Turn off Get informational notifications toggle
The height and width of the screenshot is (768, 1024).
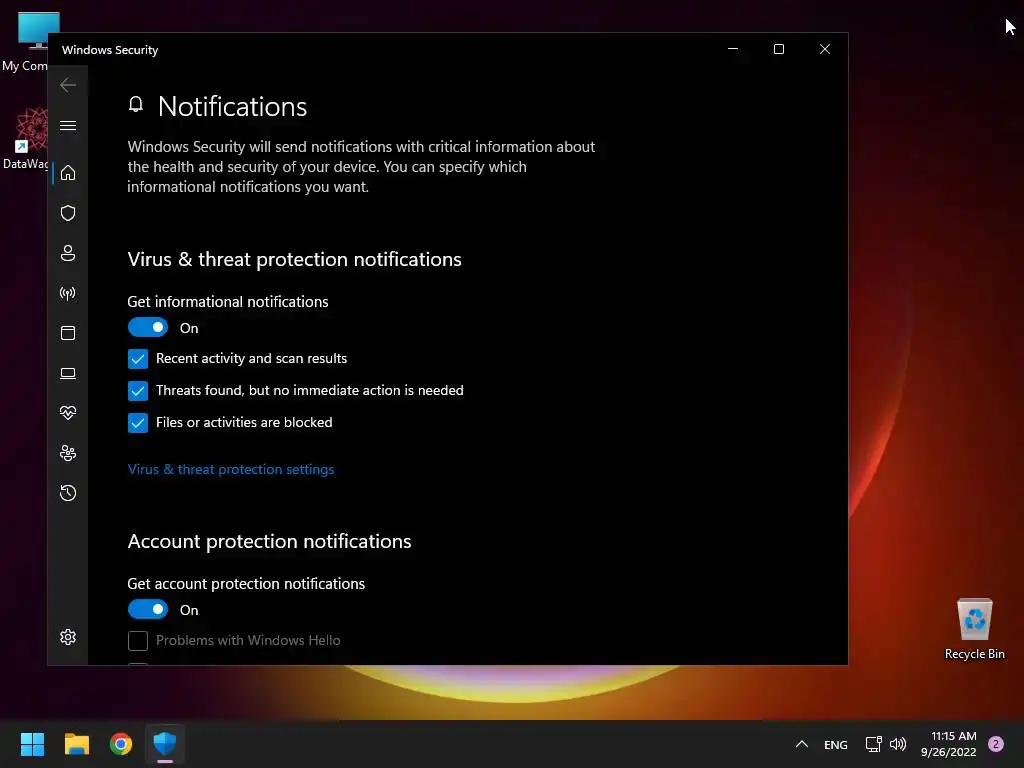click(148, 327)
